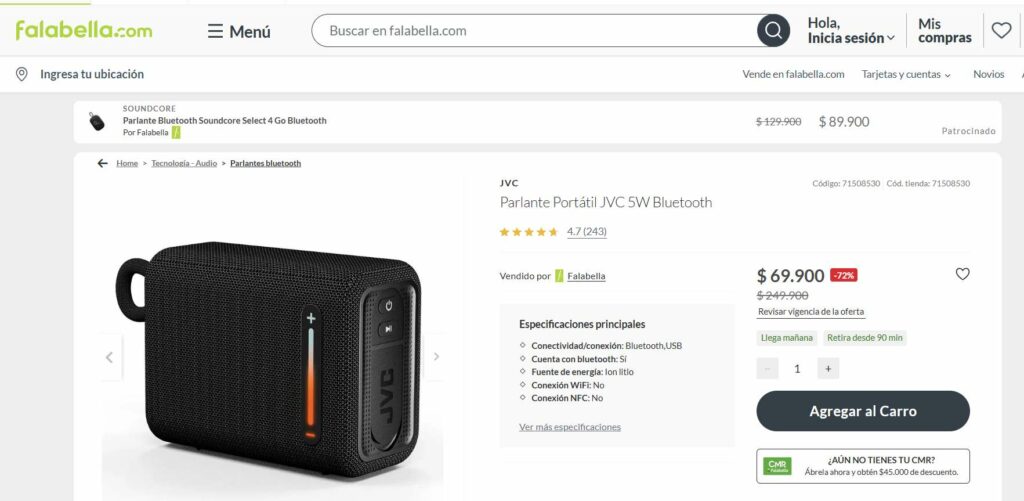The width and height of the screenshot is (1024, 501).
Task: Decrease quantity with the minus button
Action: 767,368
